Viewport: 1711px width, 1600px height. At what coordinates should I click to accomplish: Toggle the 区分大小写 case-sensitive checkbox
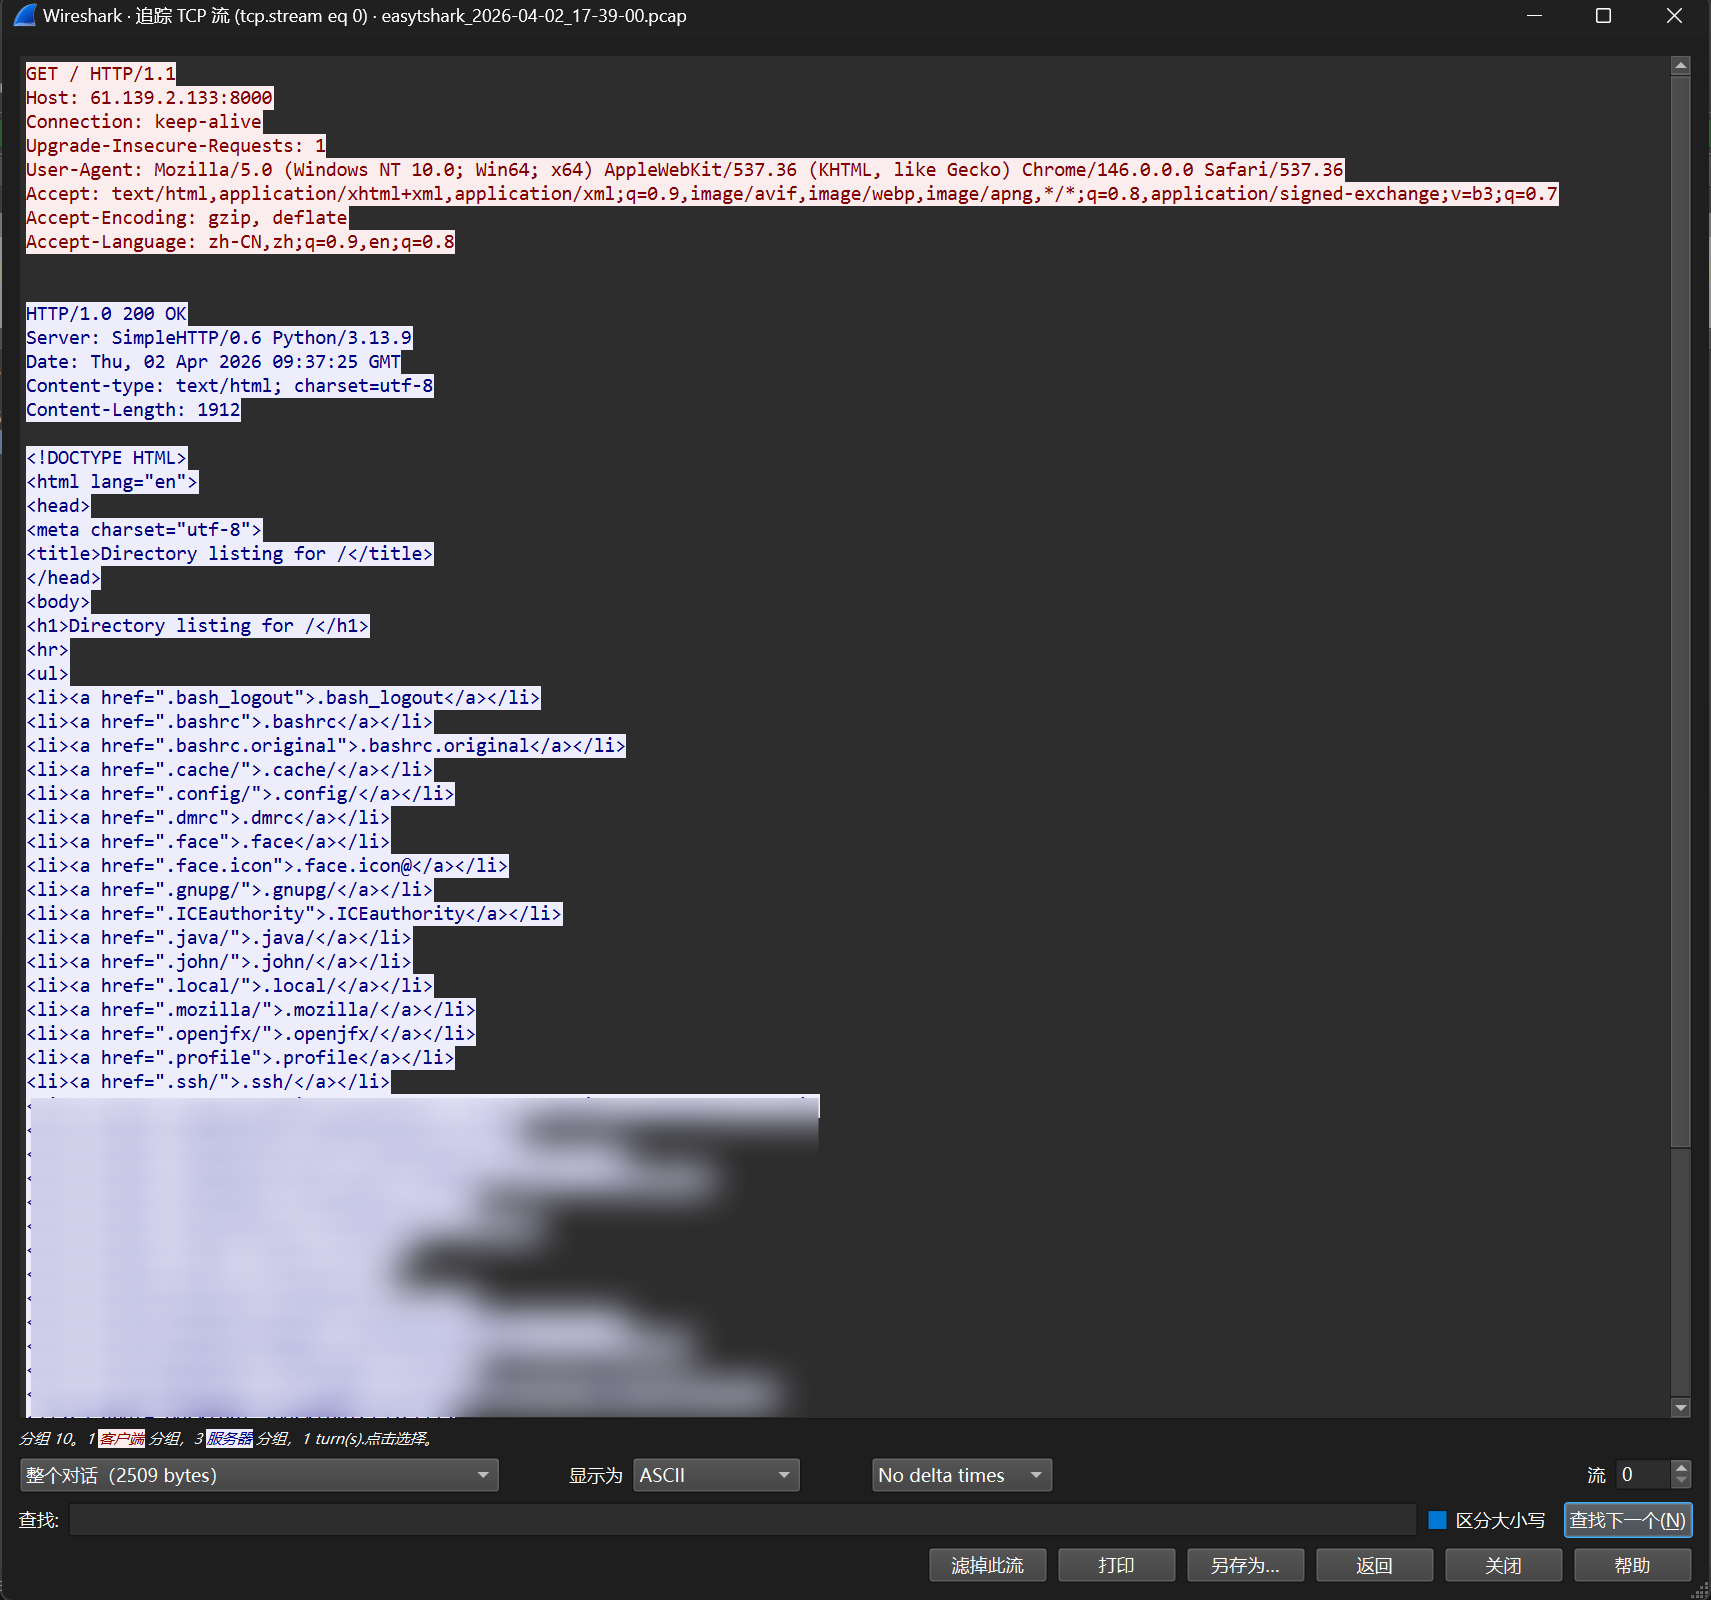[1438, 1520]
